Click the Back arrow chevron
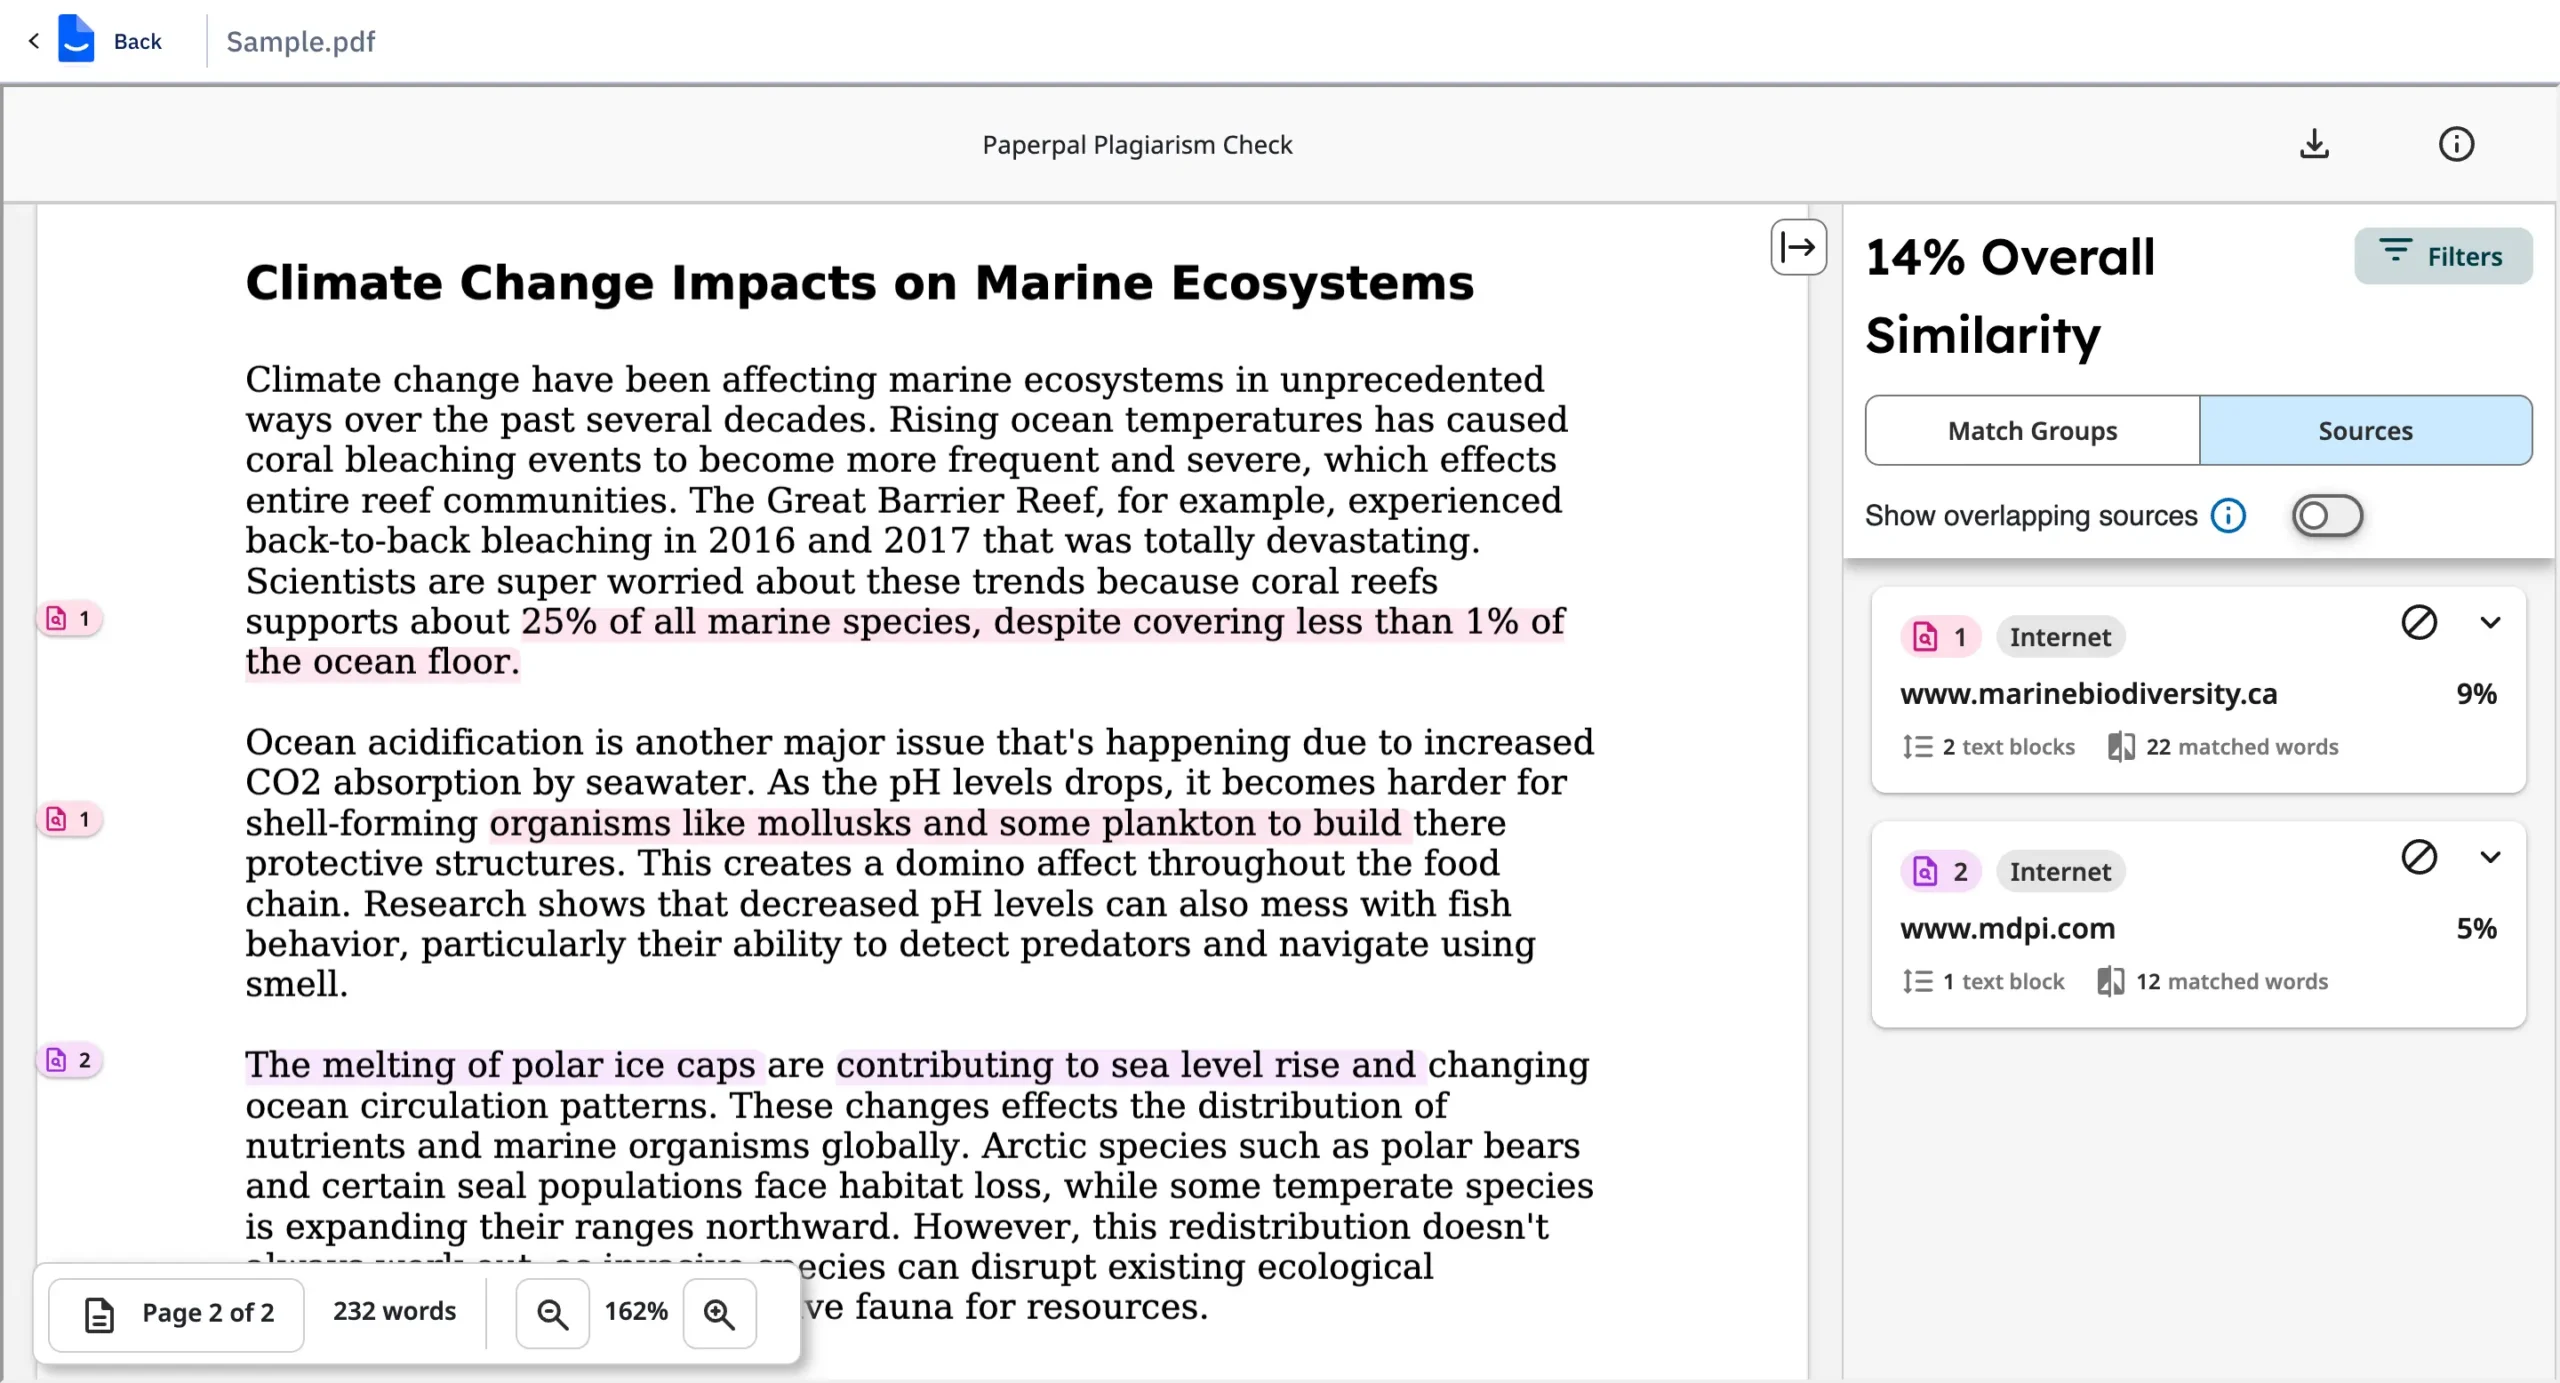 click(34, 41)
